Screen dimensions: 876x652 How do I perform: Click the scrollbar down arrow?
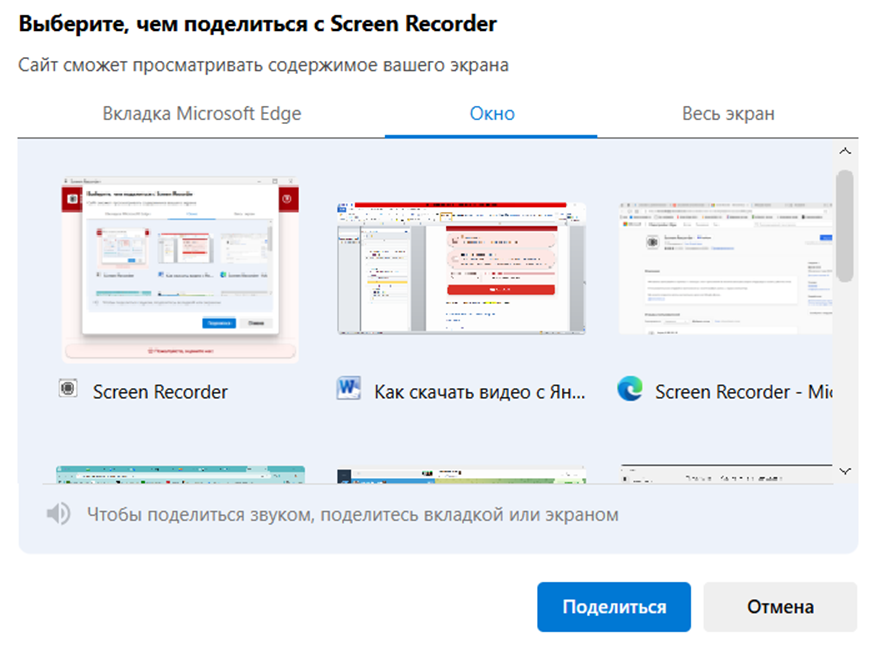[x=845, y=471]
